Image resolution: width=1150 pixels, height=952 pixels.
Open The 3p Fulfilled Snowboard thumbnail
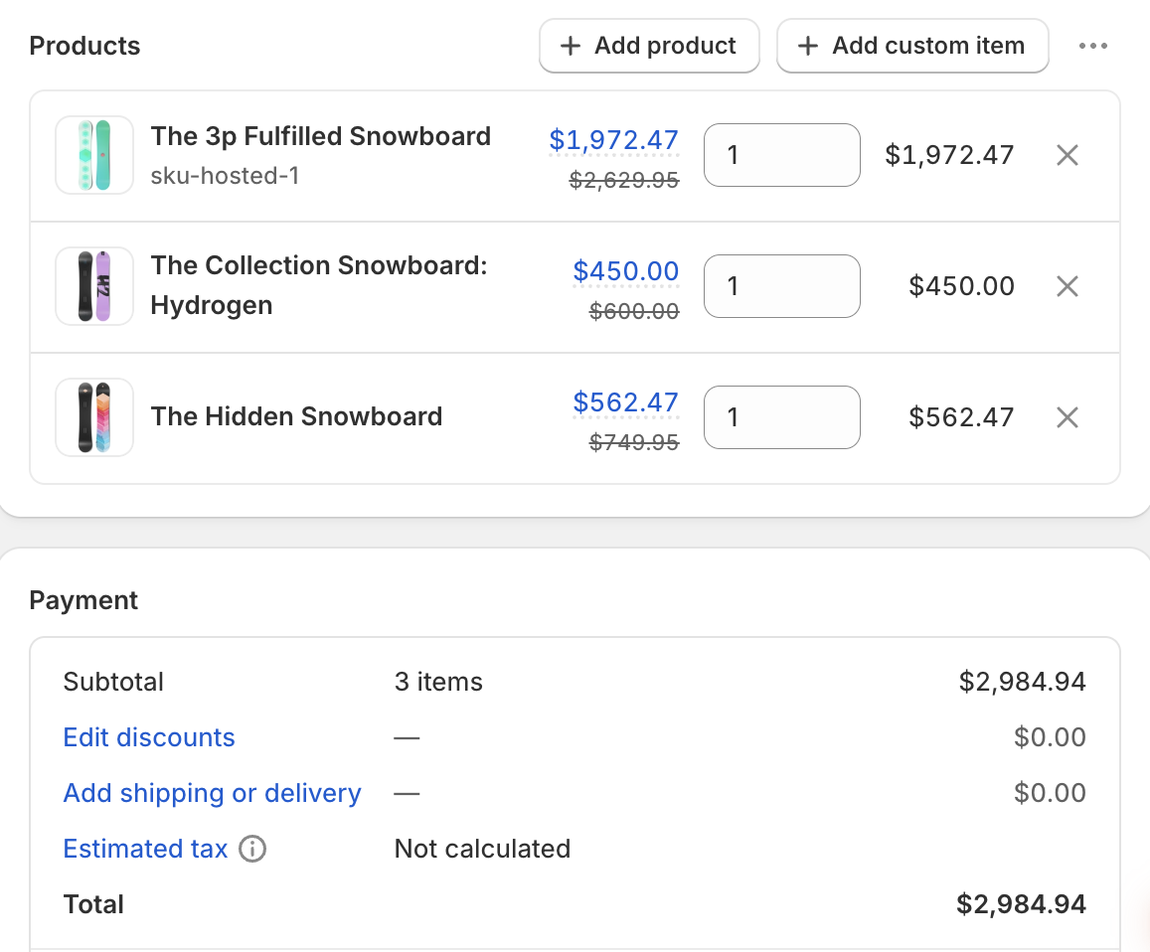point(95,155)
